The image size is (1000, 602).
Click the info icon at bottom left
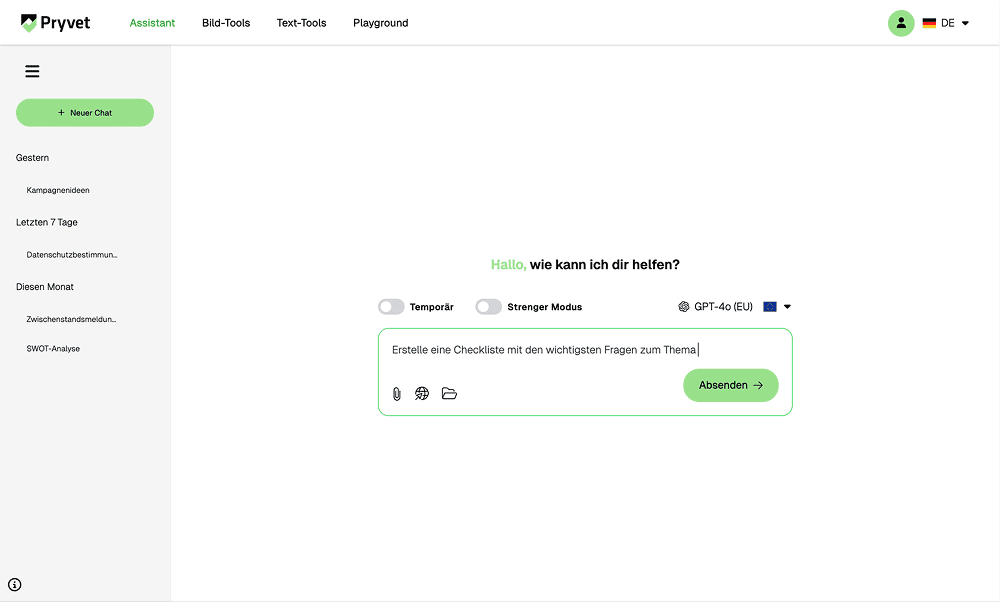13,584
